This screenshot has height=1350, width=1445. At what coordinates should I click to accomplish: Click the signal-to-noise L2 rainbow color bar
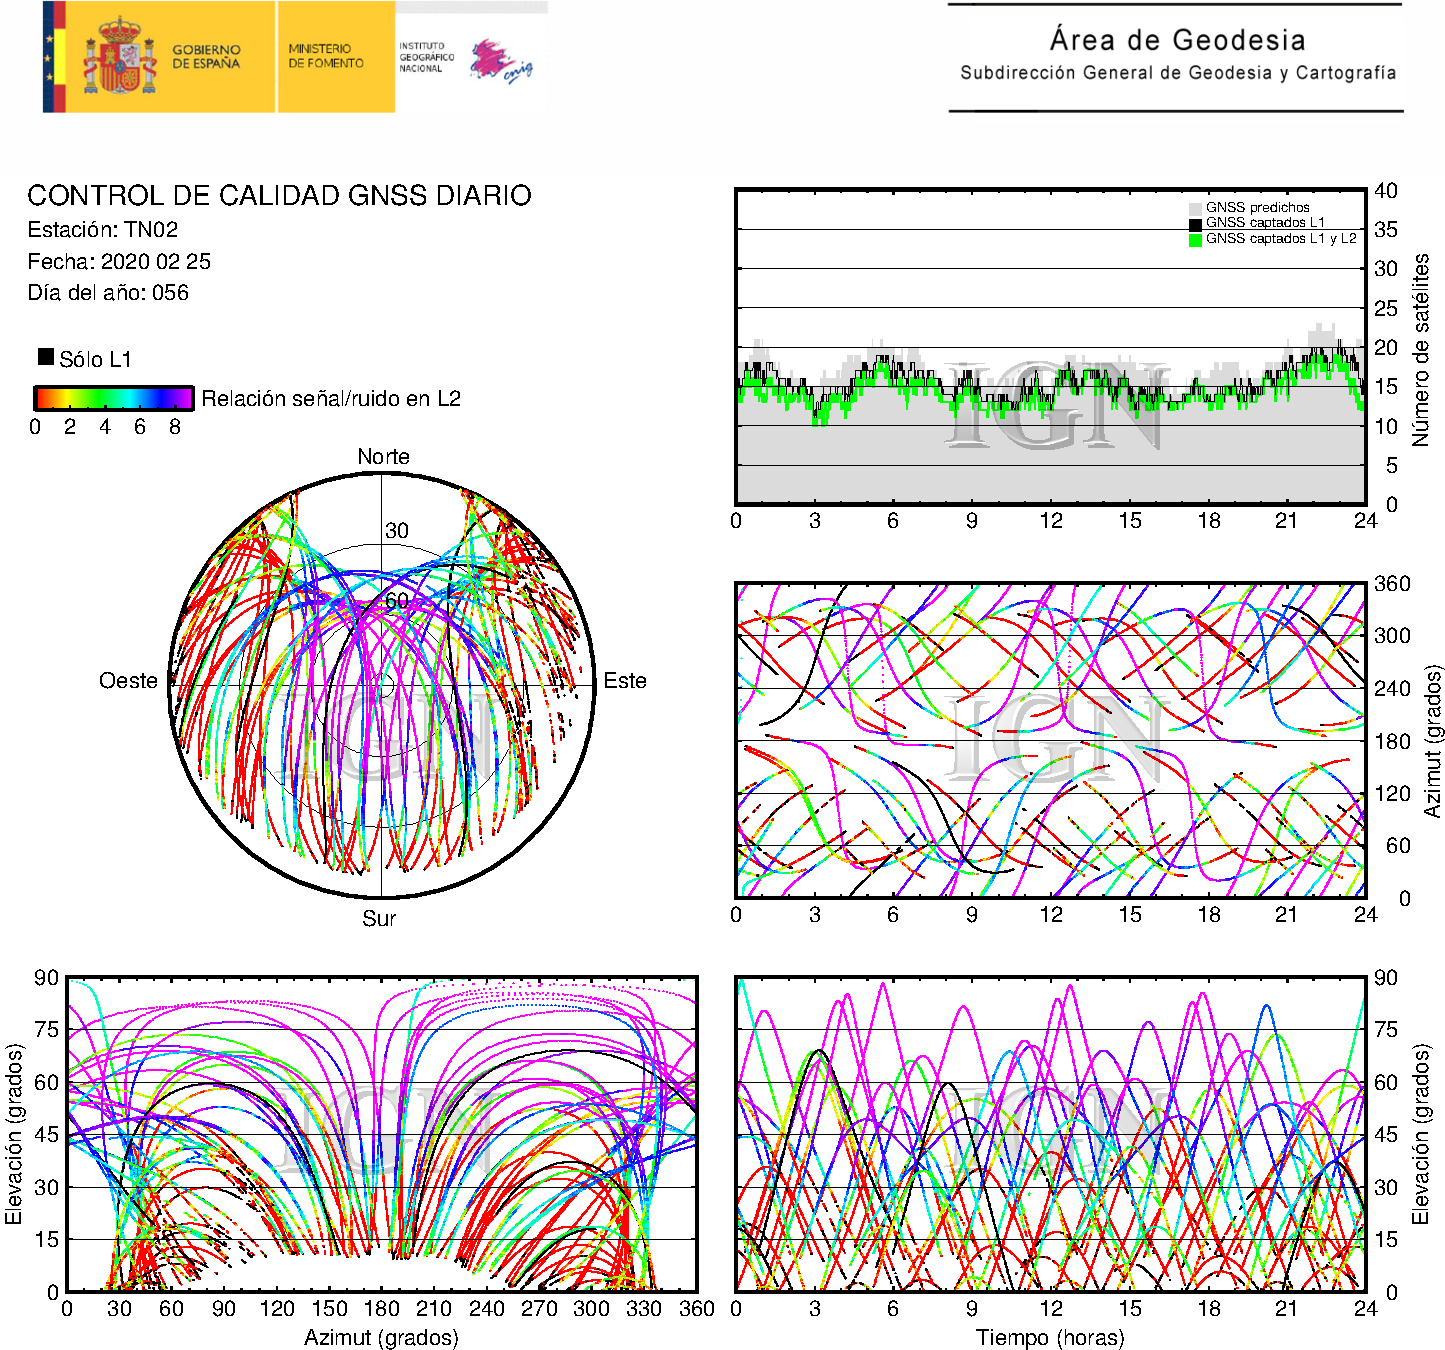click(113, 398)
